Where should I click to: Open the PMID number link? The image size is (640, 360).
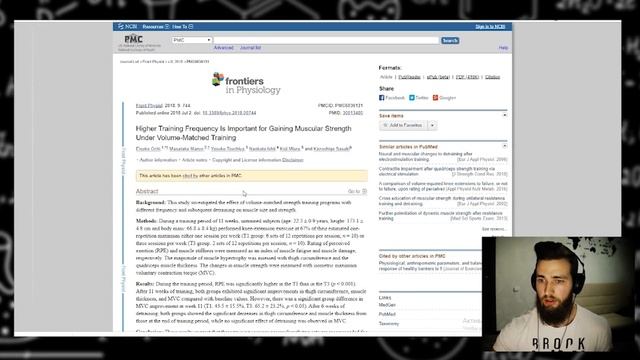click(x=353, y=113)
